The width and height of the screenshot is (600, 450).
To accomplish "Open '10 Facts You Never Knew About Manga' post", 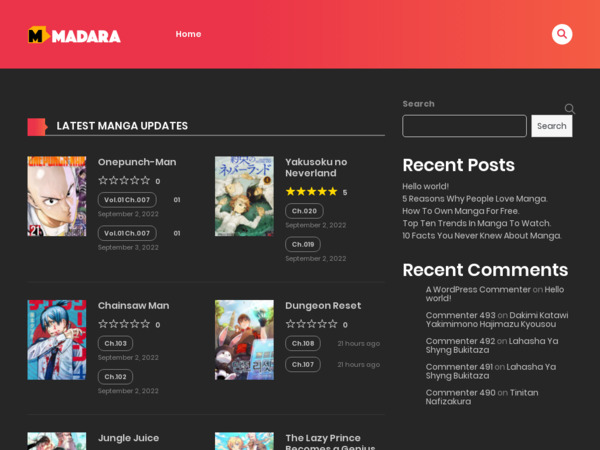I will (482, 235).
